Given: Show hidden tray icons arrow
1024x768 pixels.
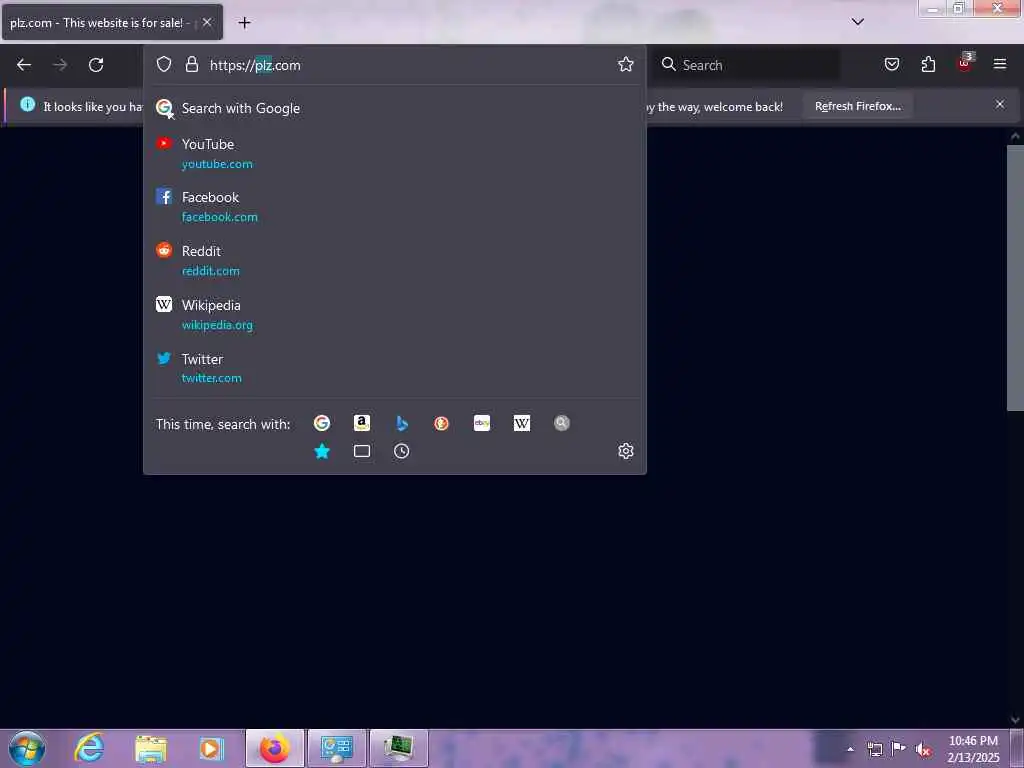Looking at the screenshot, I should [x=850, y=749].
